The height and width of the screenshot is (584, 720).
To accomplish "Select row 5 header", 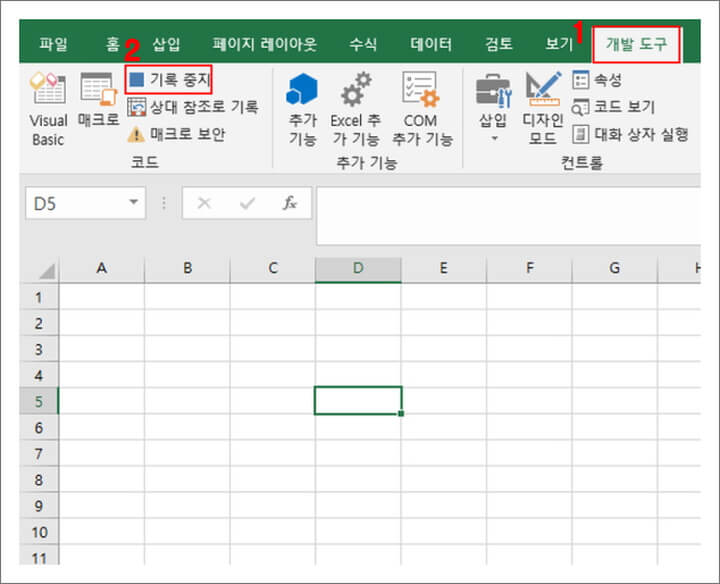I will click(39, 401).
